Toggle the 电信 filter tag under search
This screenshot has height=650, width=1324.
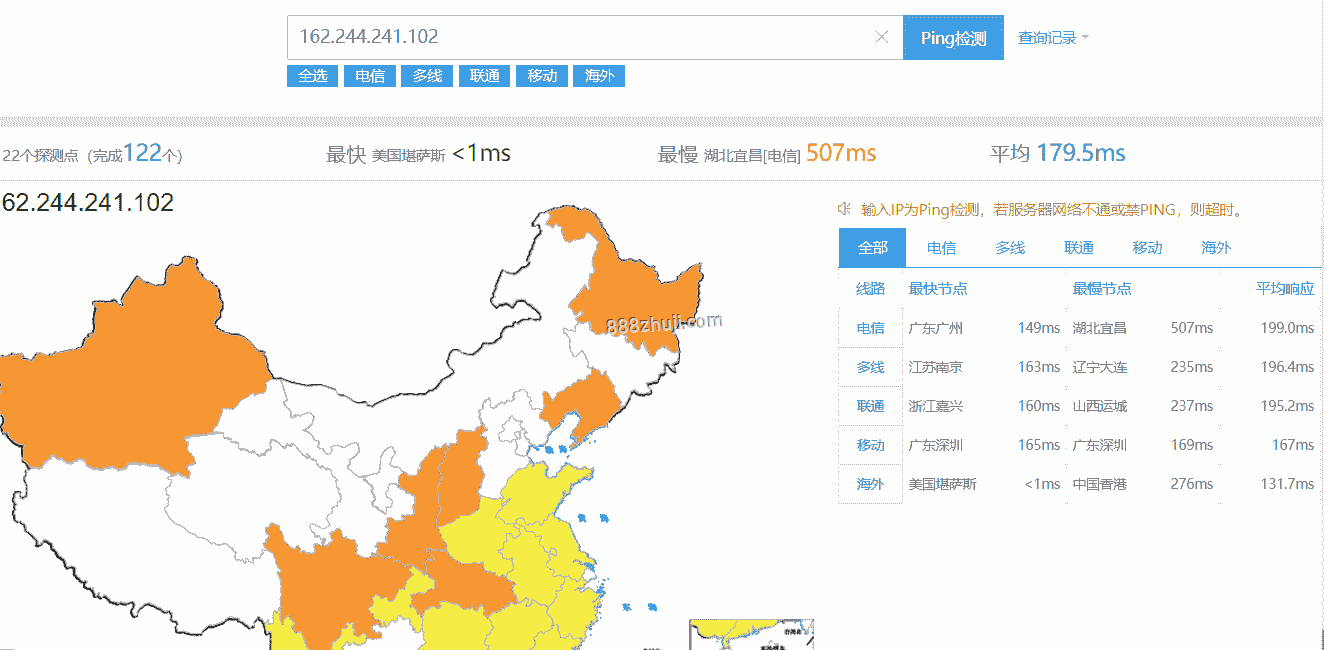pyautogui.click(x=369, y=76)
